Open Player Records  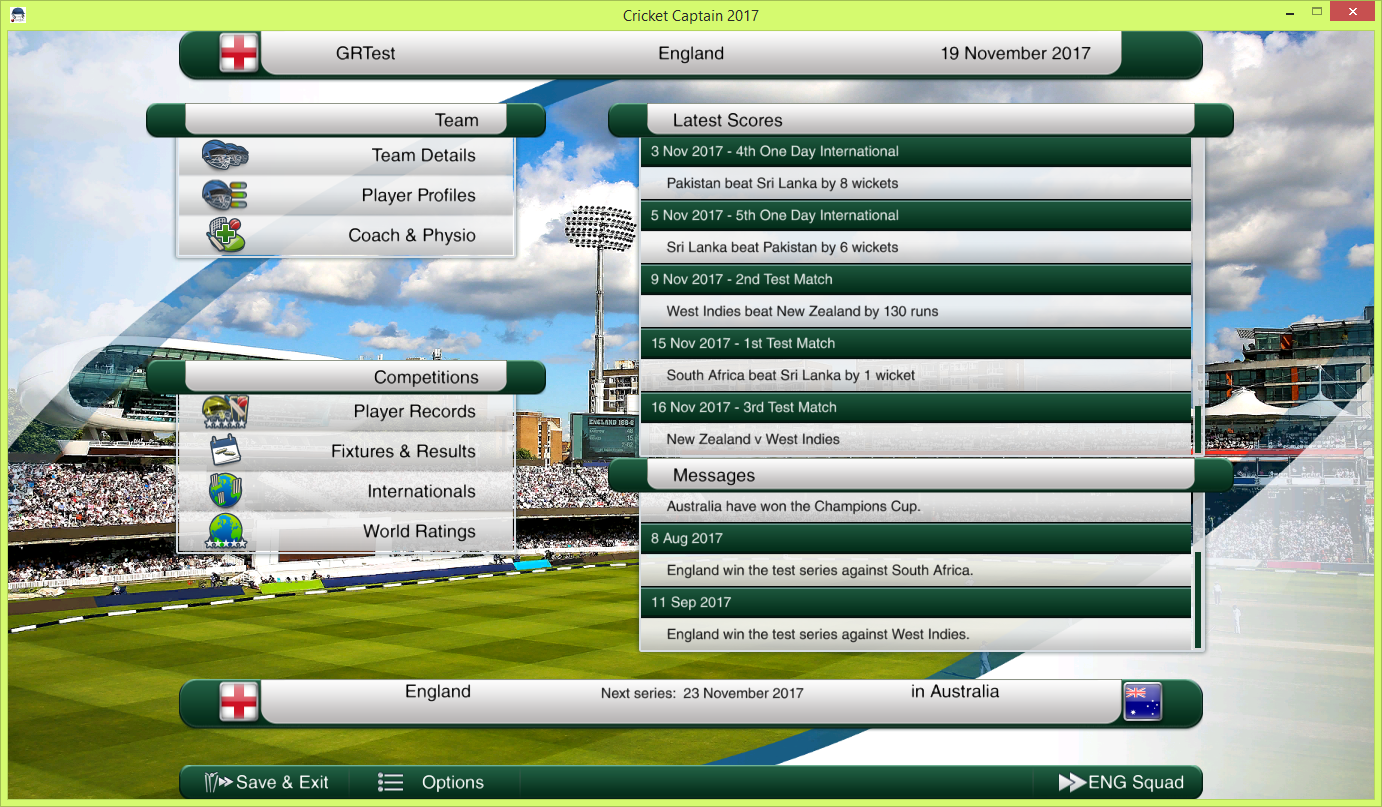(x=346, y=411)
